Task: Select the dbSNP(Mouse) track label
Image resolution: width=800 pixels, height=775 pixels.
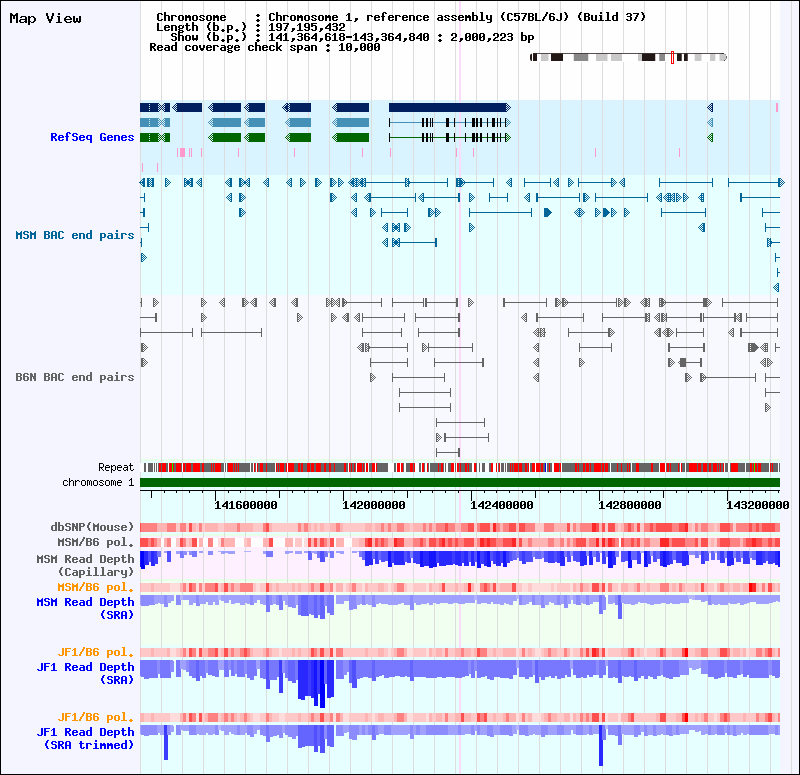Action: click(92, 527)
